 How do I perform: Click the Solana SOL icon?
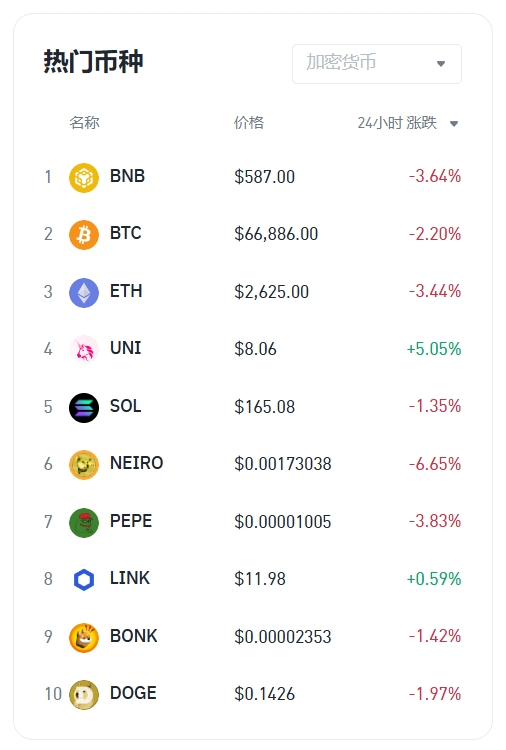[84, 408]
